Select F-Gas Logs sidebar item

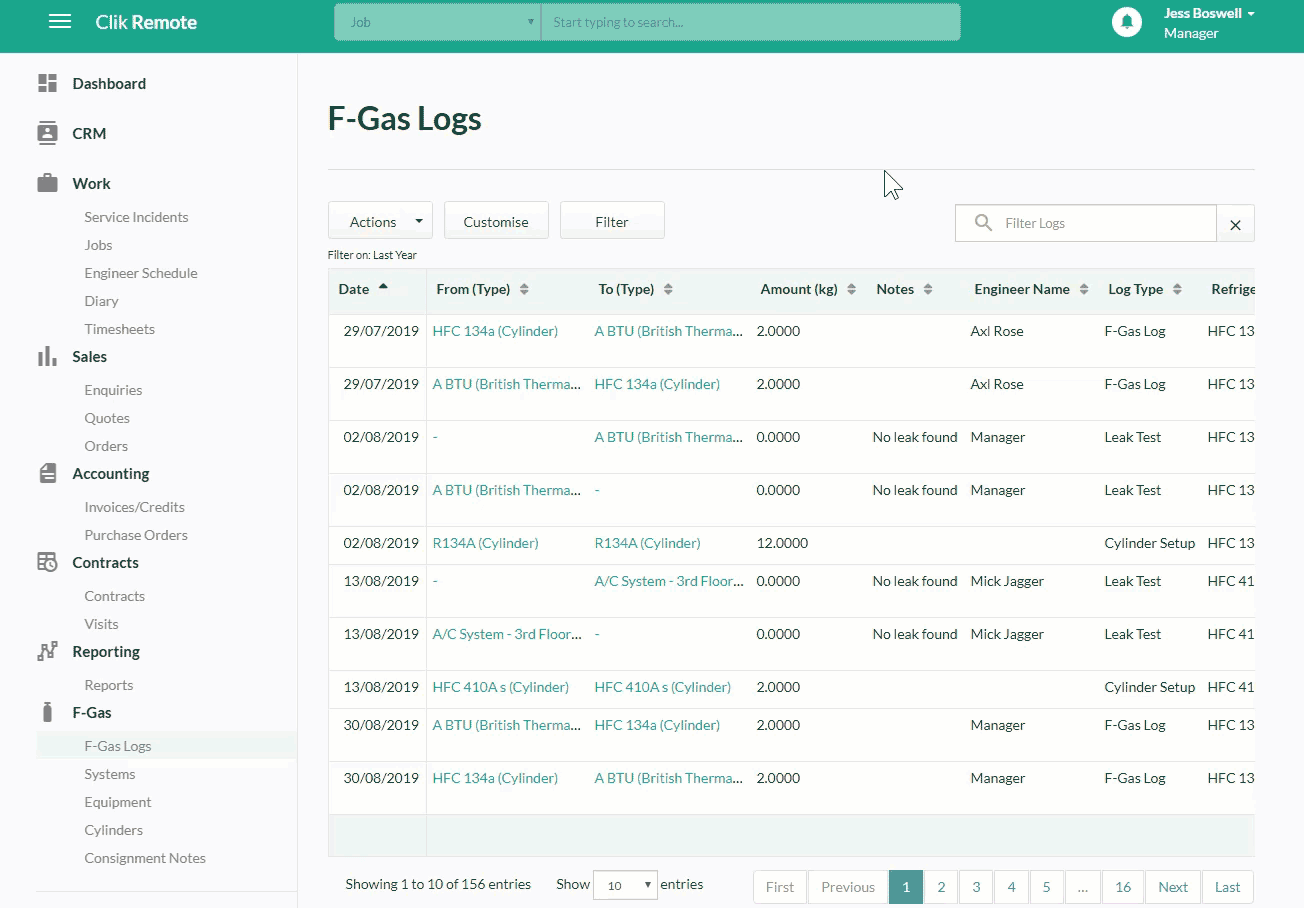click(166, 746)
